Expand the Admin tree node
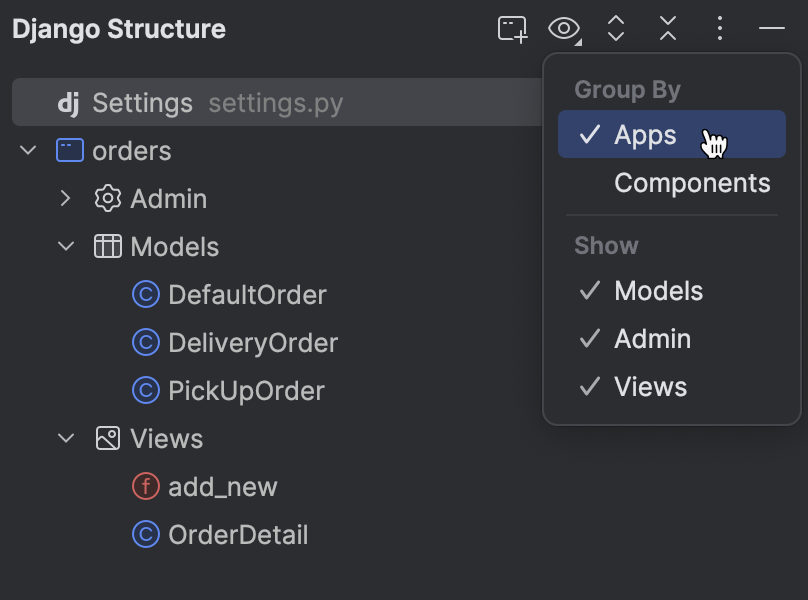 tap(66, 198)
